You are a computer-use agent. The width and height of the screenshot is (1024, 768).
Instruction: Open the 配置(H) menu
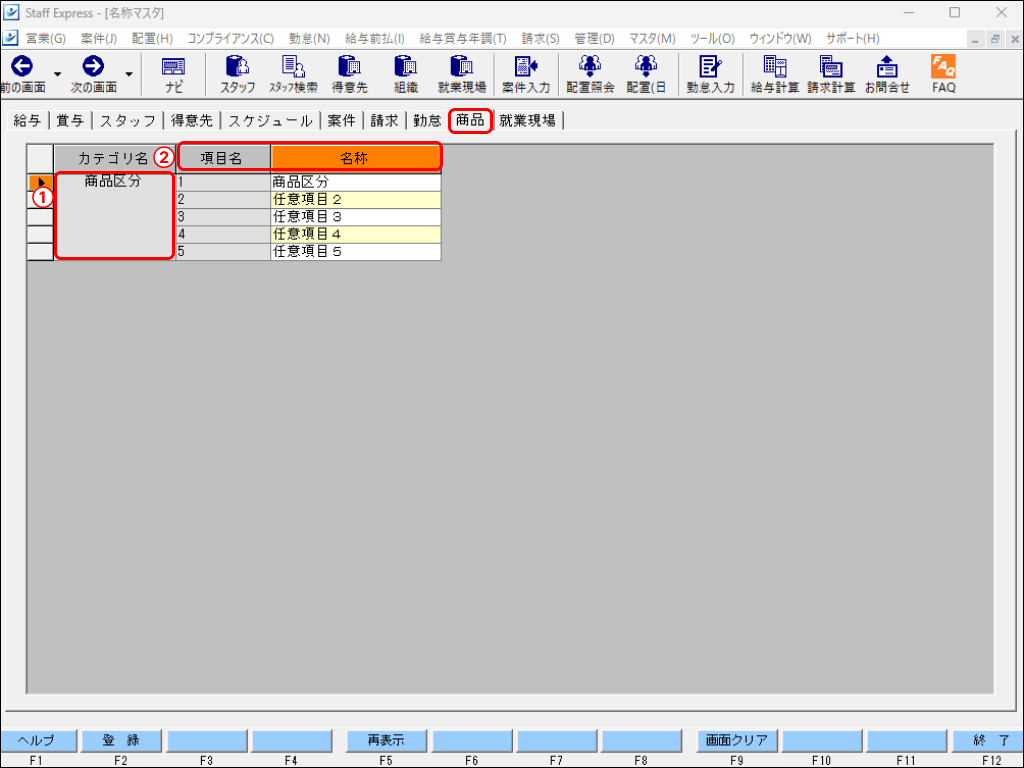point(152,39)
